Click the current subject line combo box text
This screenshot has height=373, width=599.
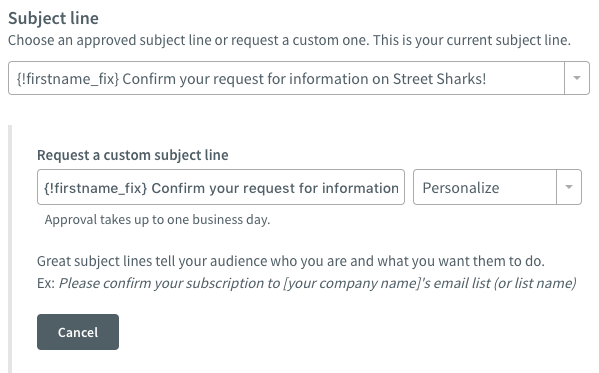251,79
